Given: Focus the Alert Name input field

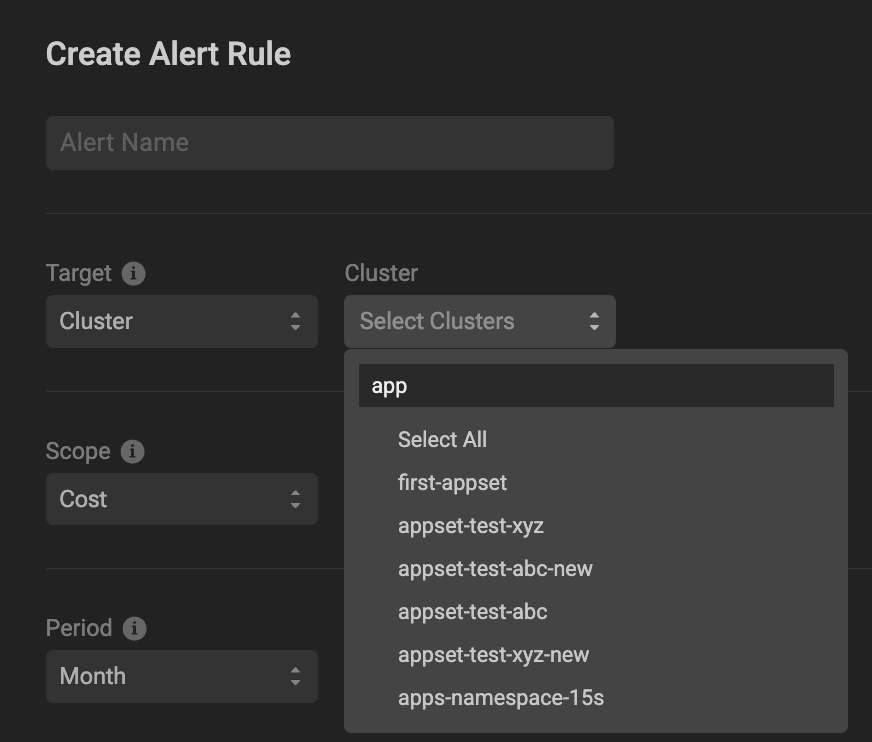Looking at the screenshot, I should click(x=329, y=142).
